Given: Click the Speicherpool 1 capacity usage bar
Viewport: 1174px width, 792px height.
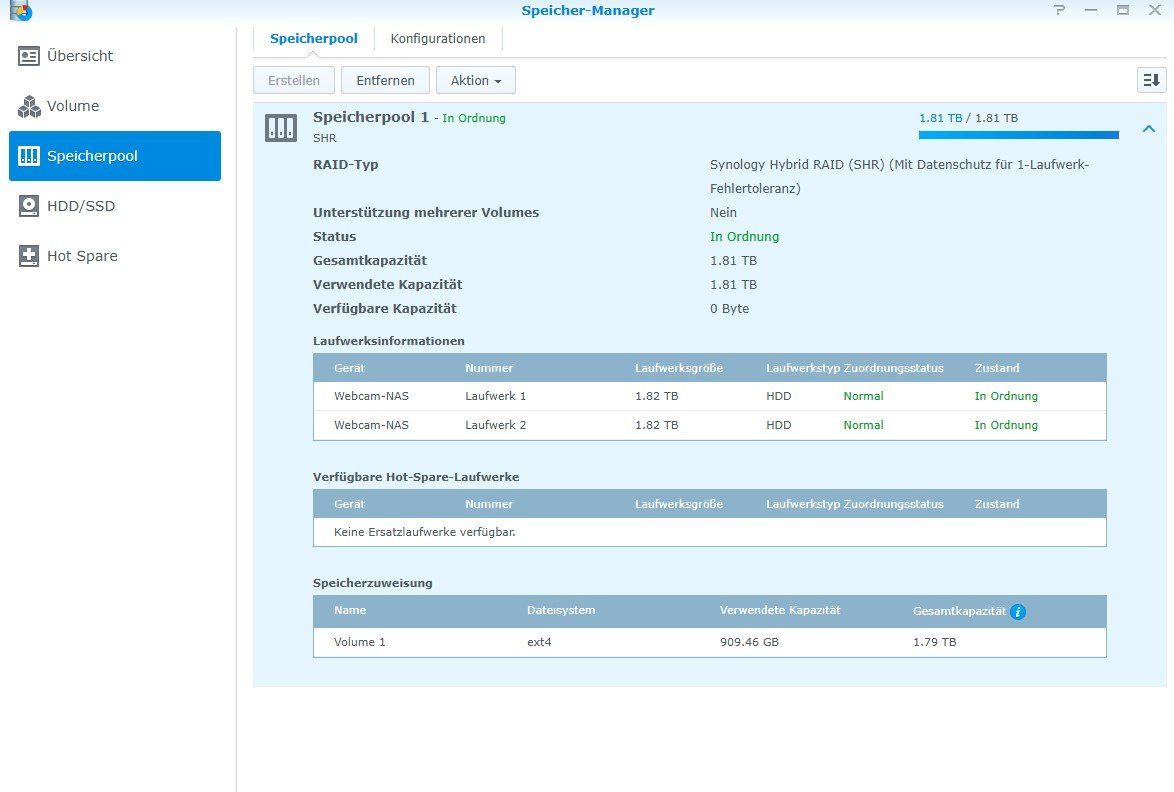Looking at the screenshot, I should click(1018, 135).
